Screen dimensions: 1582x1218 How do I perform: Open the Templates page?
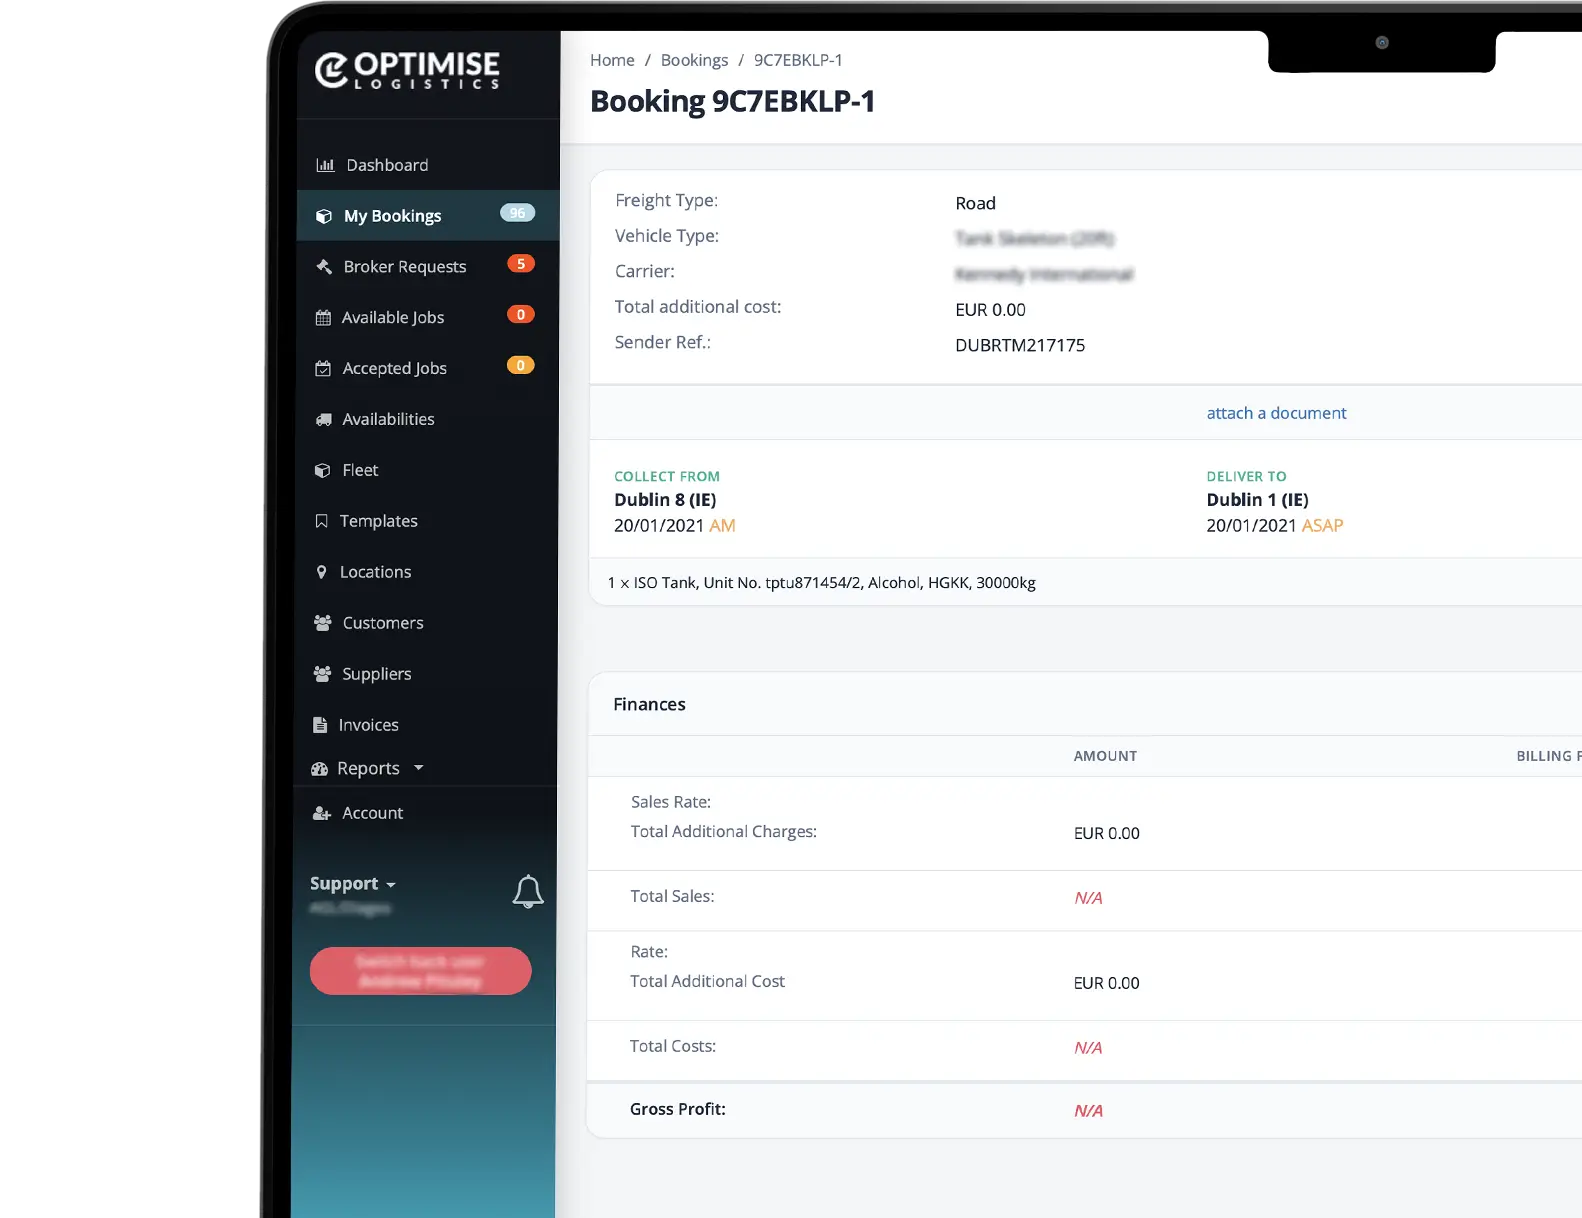click(428, 521)
